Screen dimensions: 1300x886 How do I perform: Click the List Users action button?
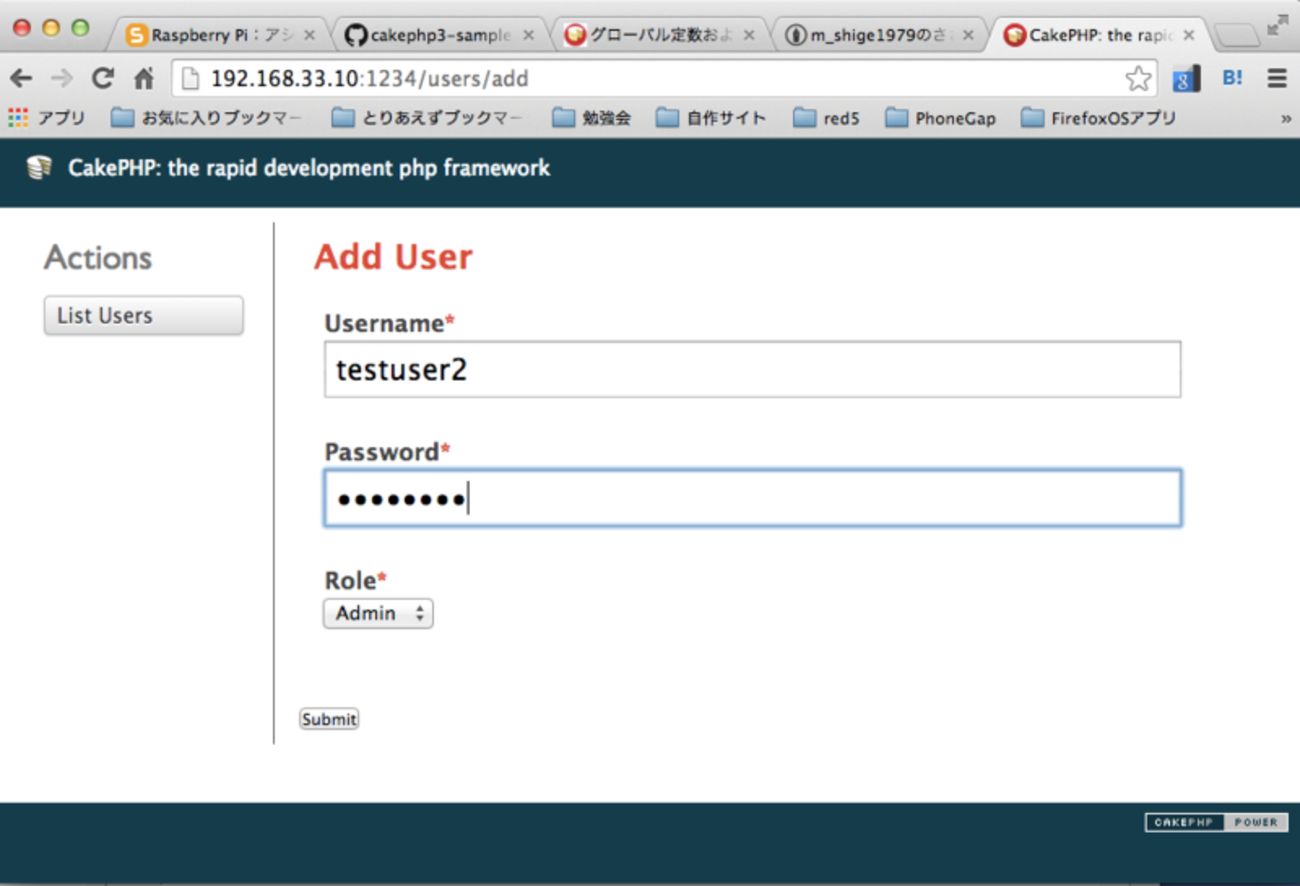pyautogui.click(x=143, y=315)
